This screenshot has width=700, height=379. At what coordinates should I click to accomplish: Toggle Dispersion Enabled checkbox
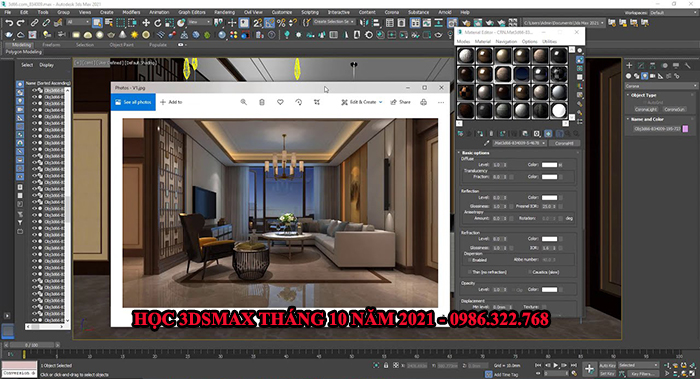[470, 260]
